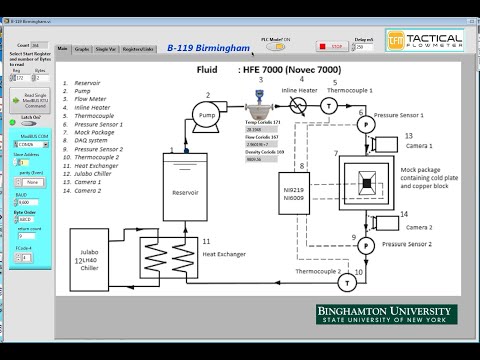The width and height of the screenshot is (480, 360).
Task: Toggle the Latch On switch
Action: (29, 124)
